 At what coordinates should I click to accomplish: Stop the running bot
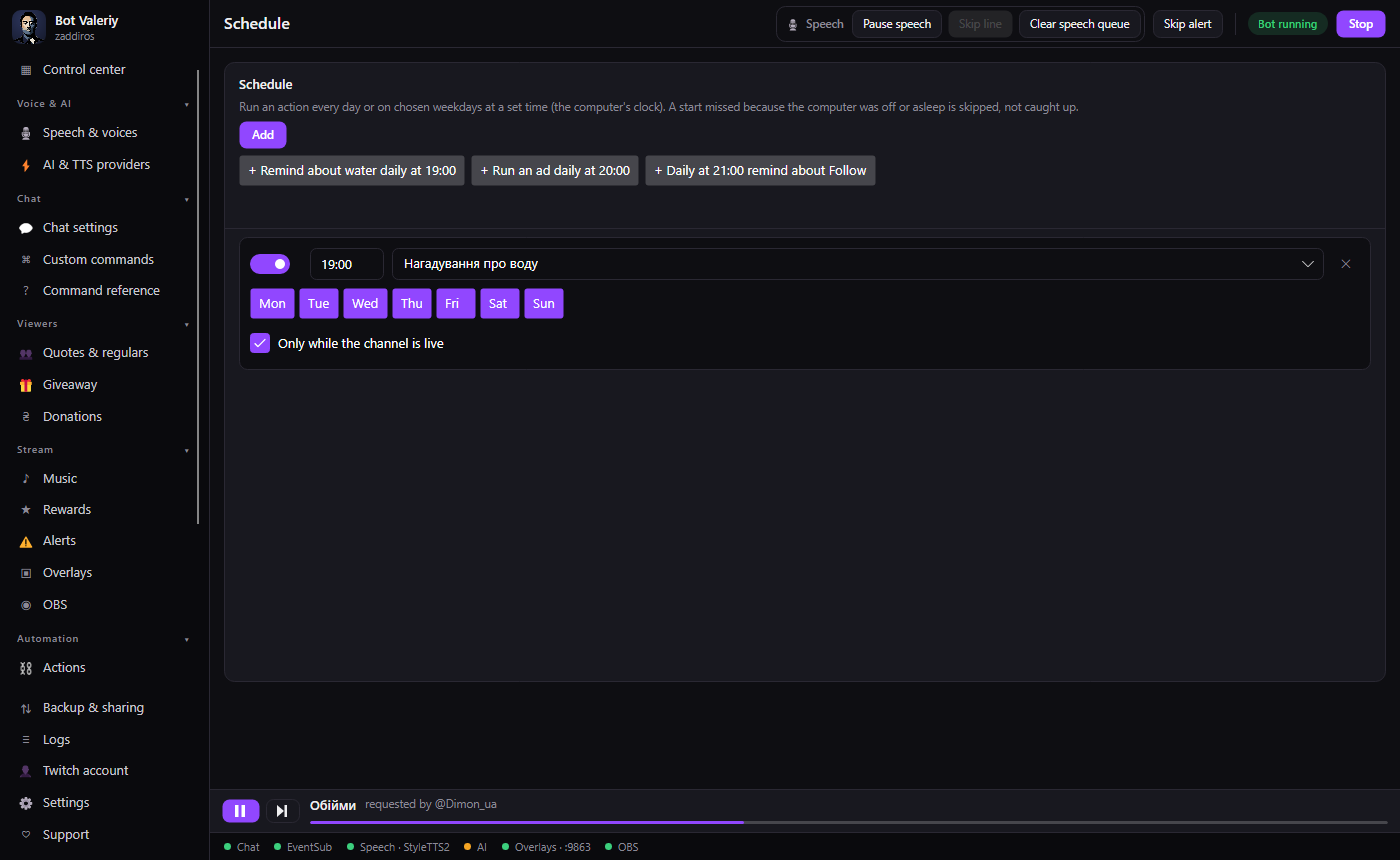1361,24
